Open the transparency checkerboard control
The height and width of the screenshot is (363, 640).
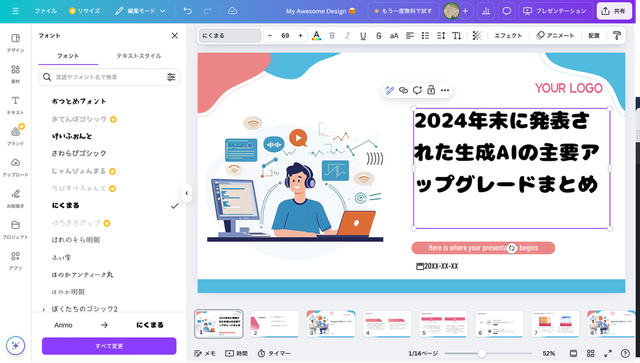477,36
